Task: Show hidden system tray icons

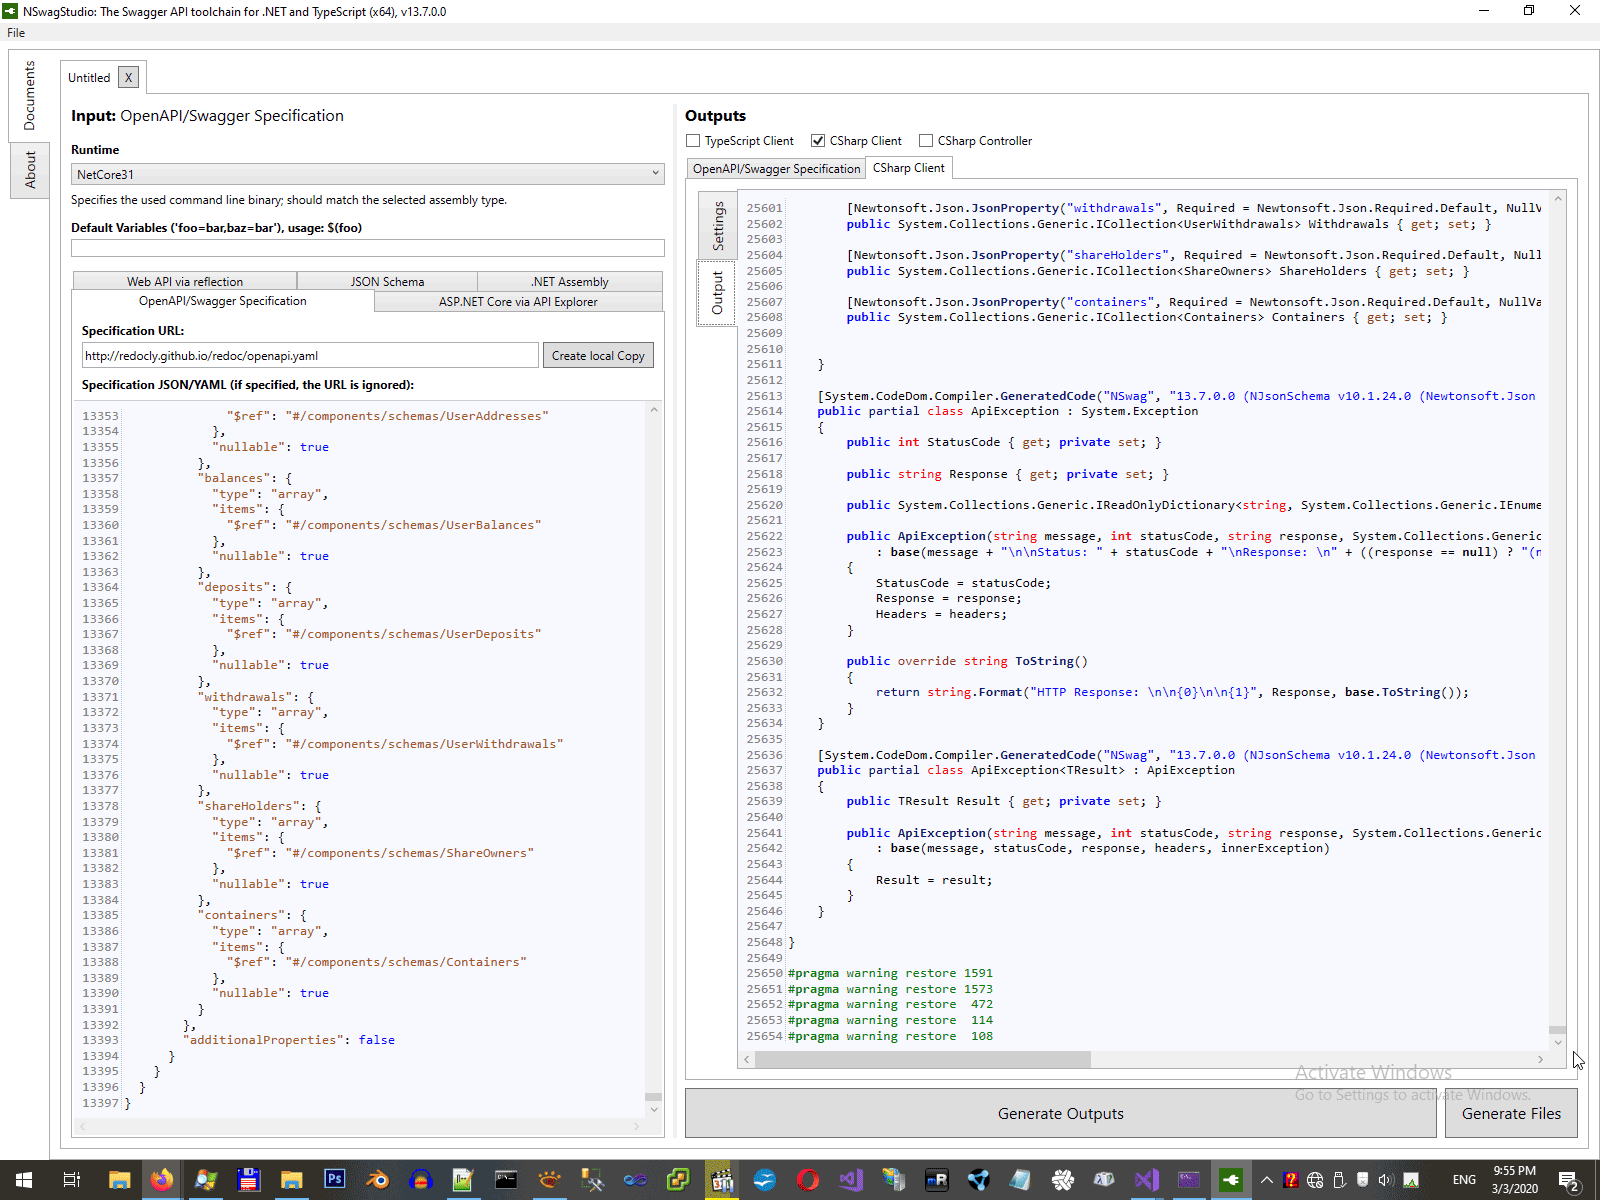Action: coord(1266,1180)
